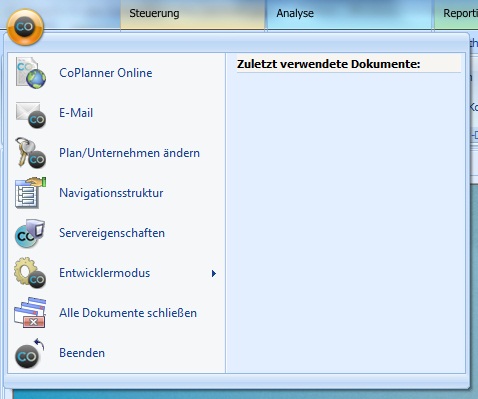
Task: Click the Entwicklermodus gear icon
Action: point(30,273)
